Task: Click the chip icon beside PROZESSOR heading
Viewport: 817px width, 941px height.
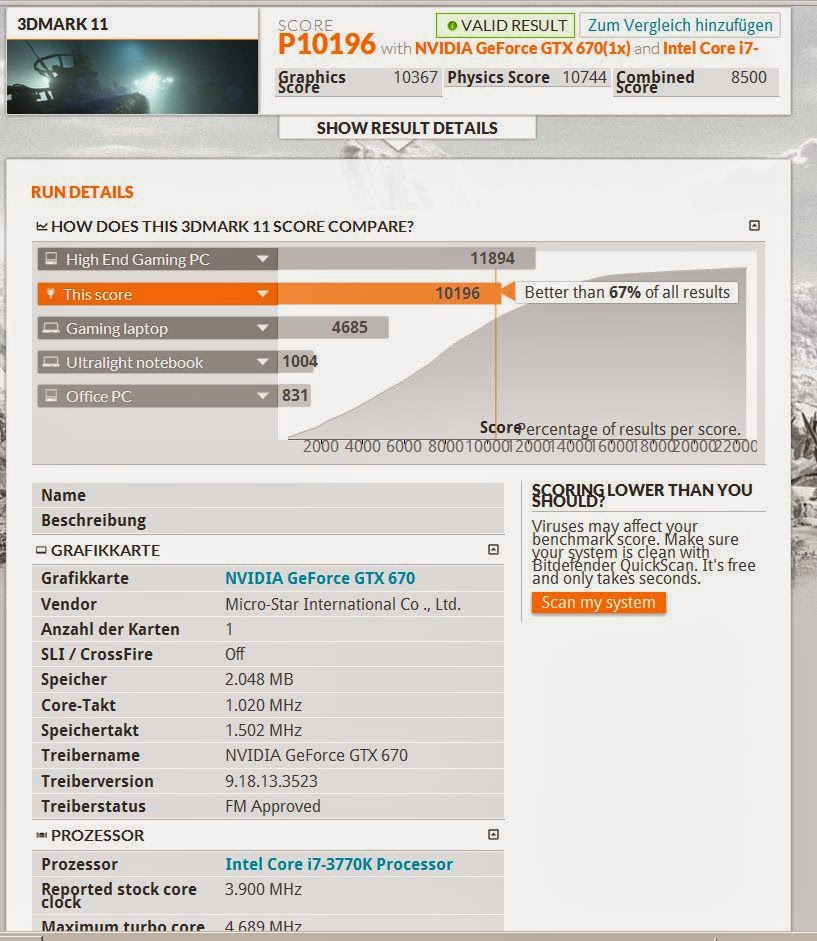Action: point(41,835)
